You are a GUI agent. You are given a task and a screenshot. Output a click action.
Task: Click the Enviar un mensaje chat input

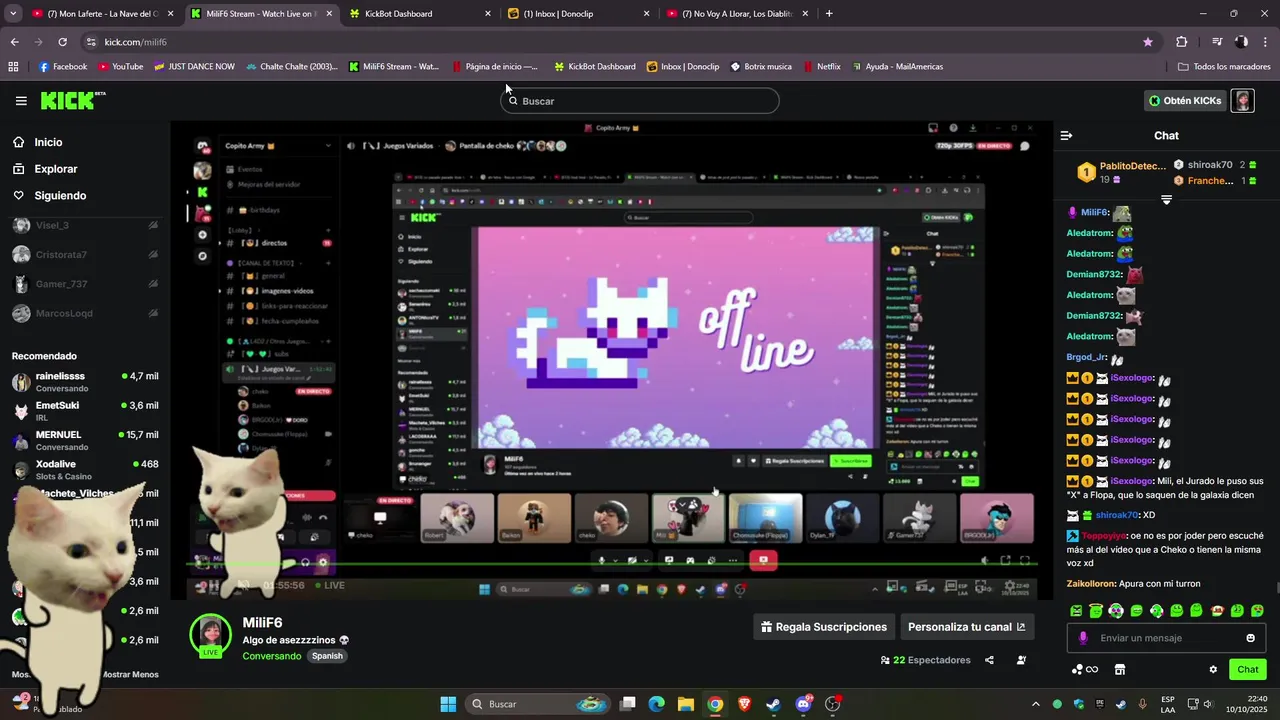(1166, 638)
